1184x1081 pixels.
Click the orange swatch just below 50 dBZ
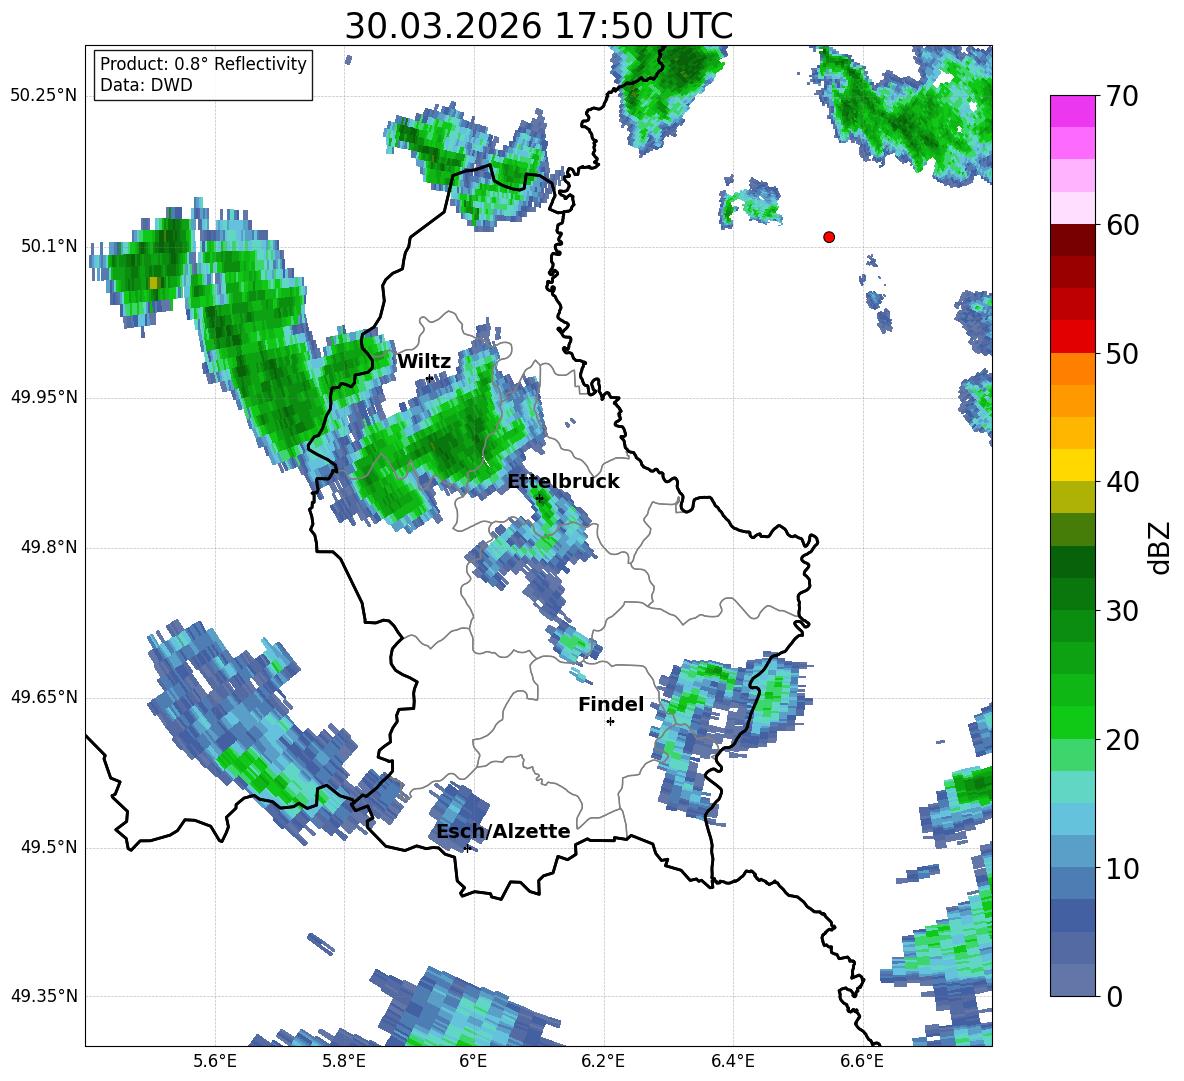pyautogui.click(x=1072, y=368)
